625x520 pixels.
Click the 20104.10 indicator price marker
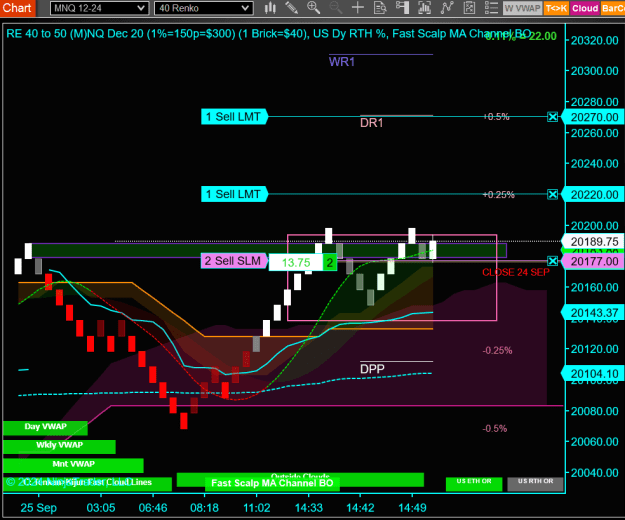click(x=593, y=374)
